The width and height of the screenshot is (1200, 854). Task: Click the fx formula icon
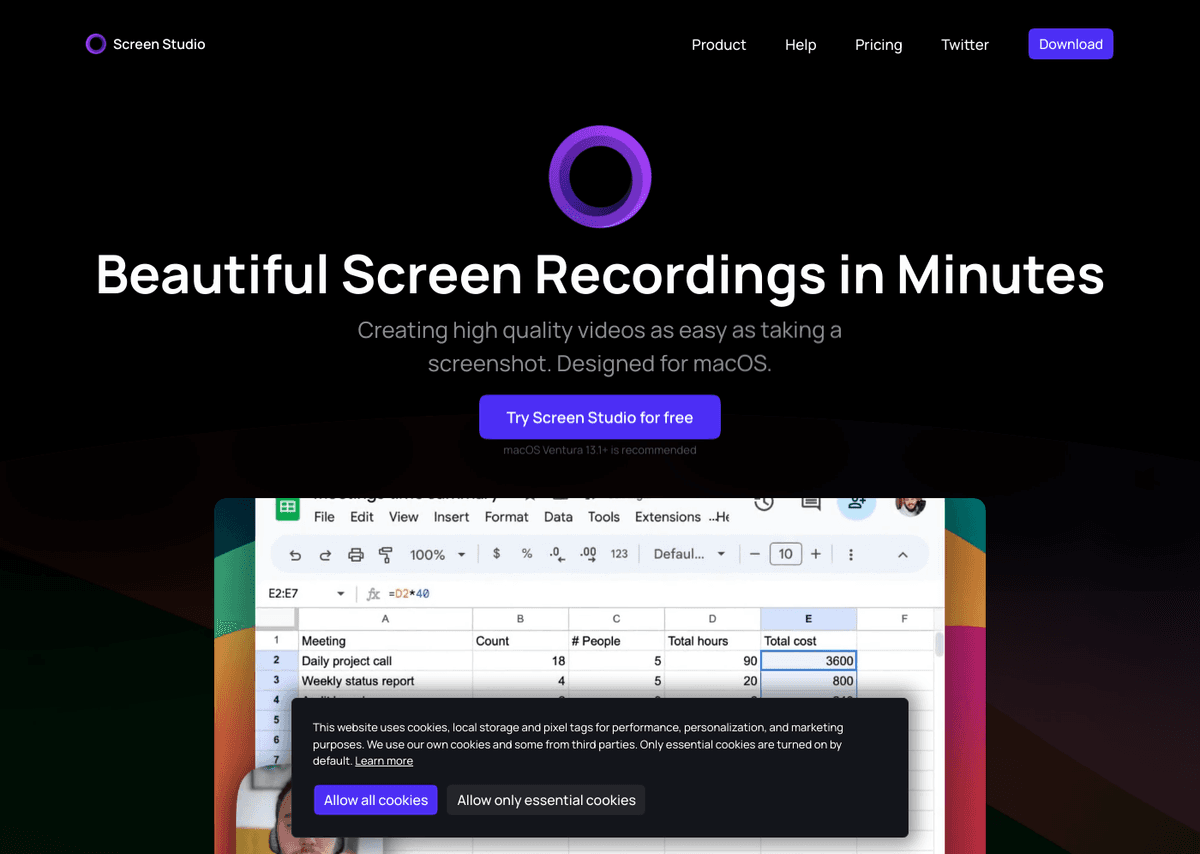pyautogui.click(x=374, y=593)
